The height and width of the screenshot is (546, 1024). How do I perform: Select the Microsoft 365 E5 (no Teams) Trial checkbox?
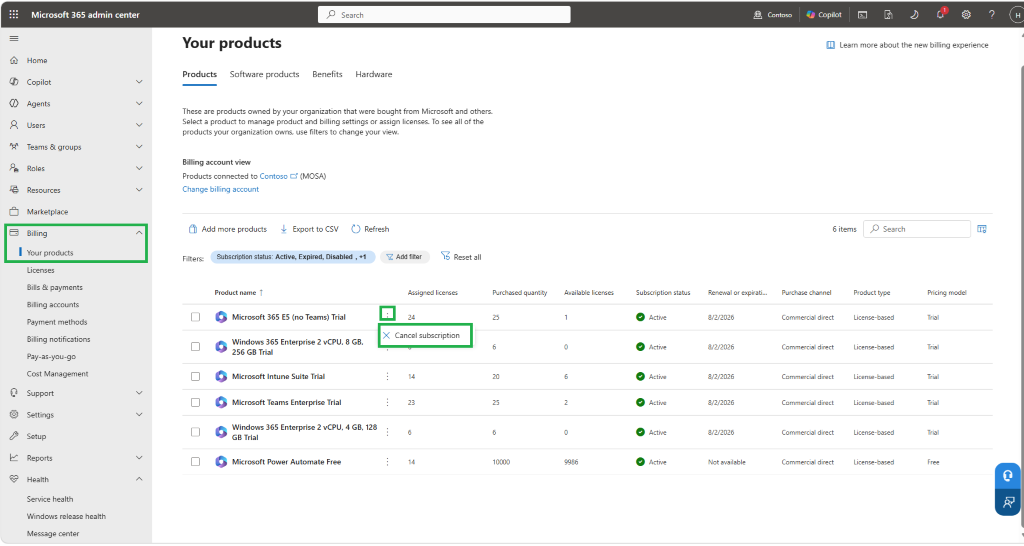195,317
